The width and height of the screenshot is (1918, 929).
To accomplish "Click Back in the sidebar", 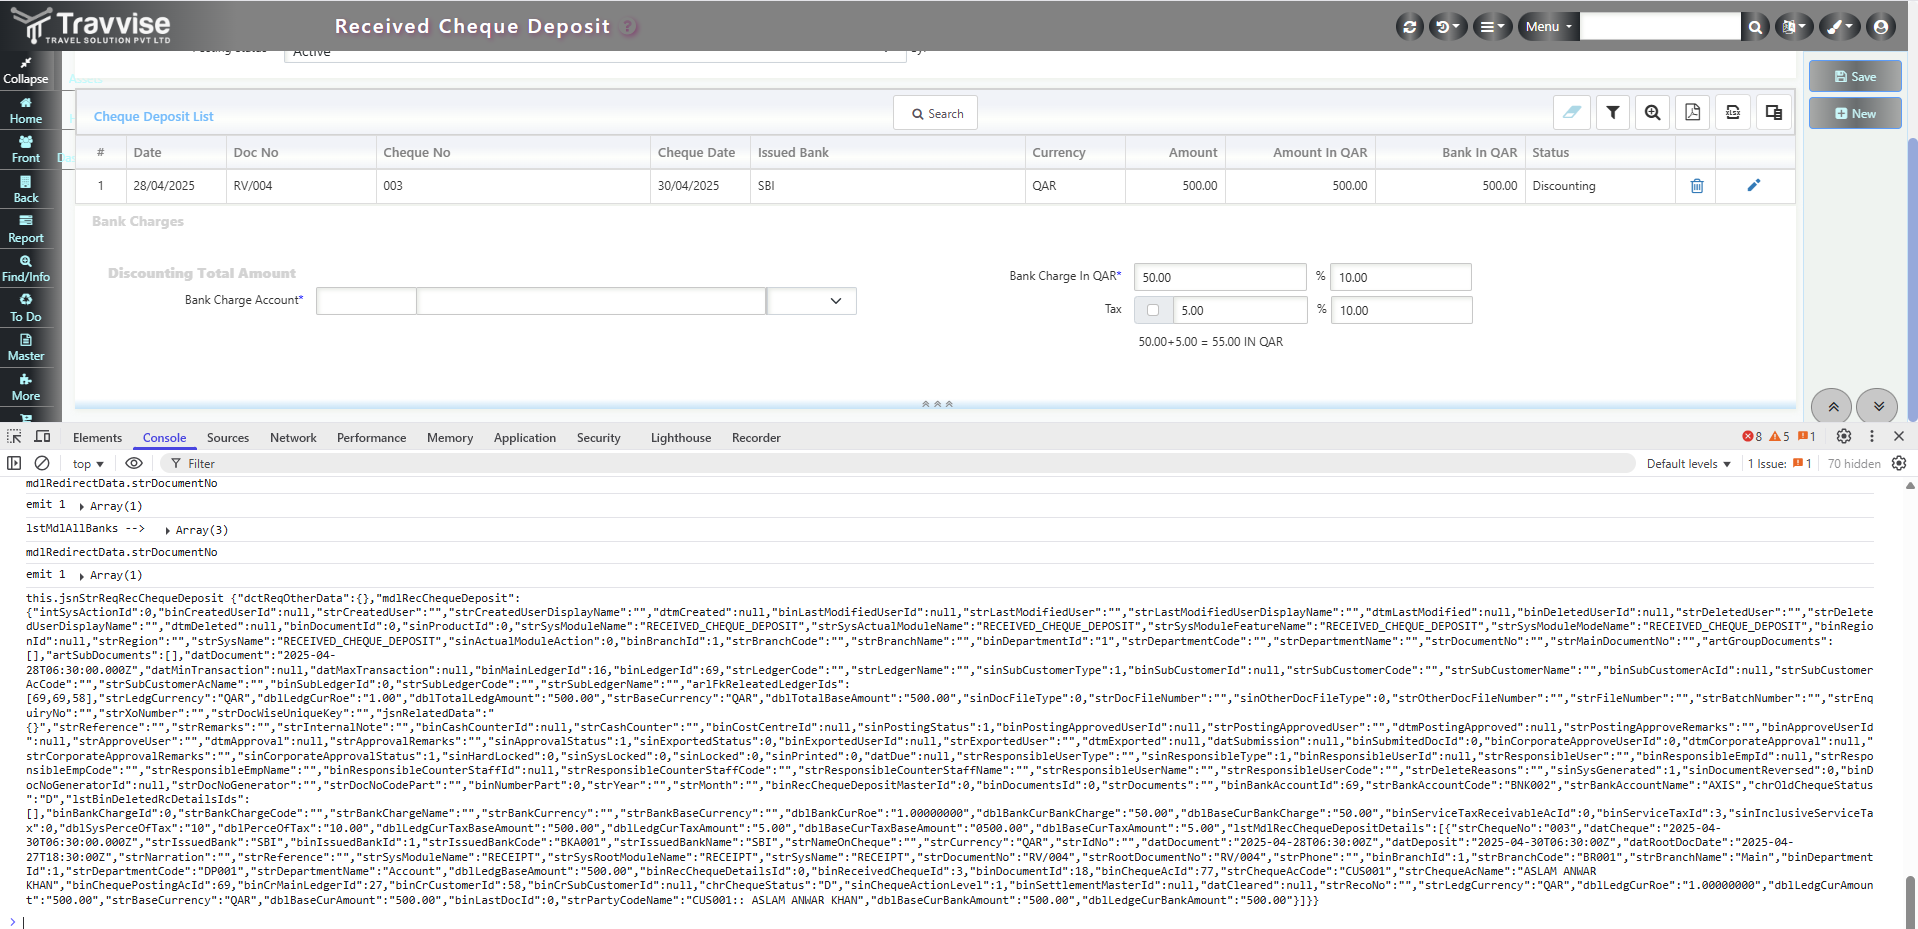I will [26, 190].
